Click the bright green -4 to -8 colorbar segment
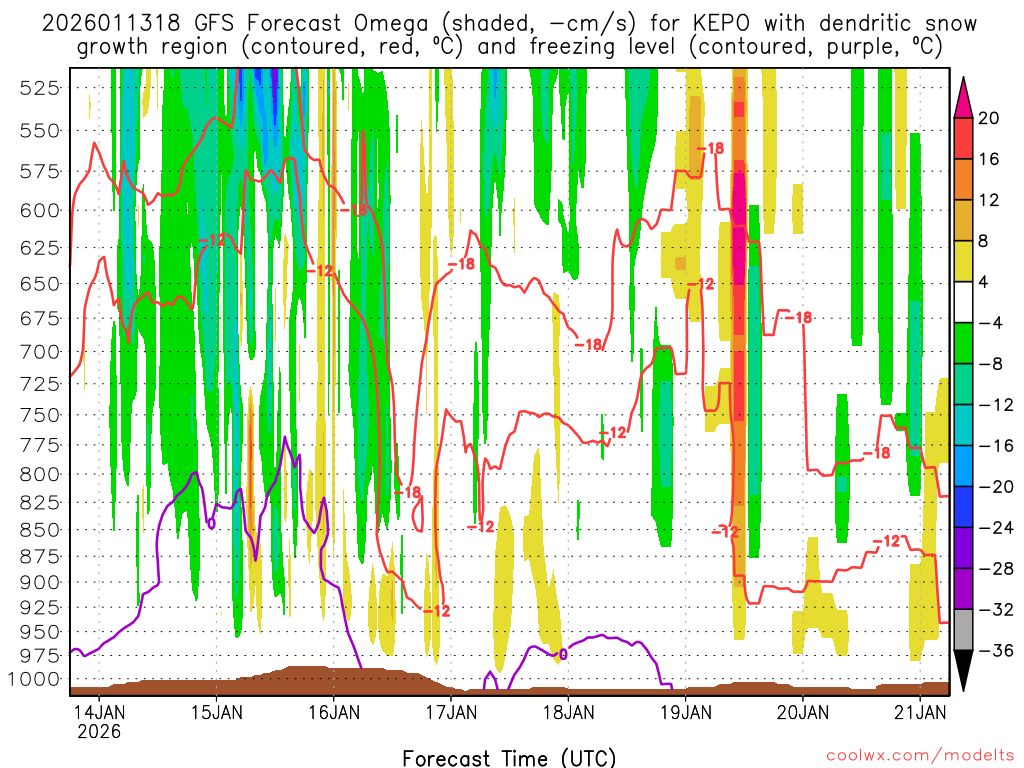The height and width of the screenshot is (768, 1024). [x=963, y=343]
